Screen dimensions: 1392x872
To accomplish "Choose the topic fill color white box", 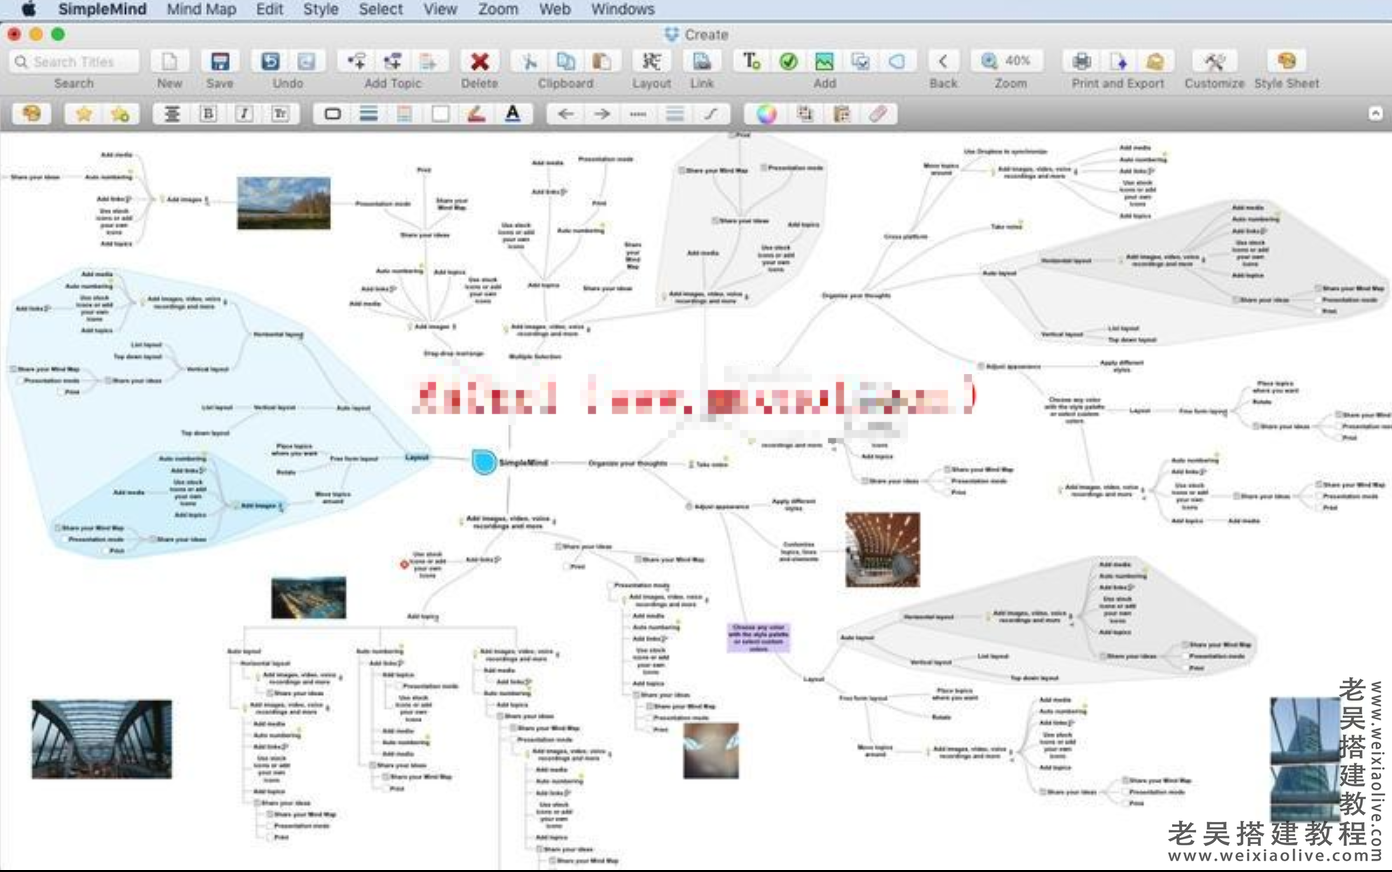I will [441, 114].
